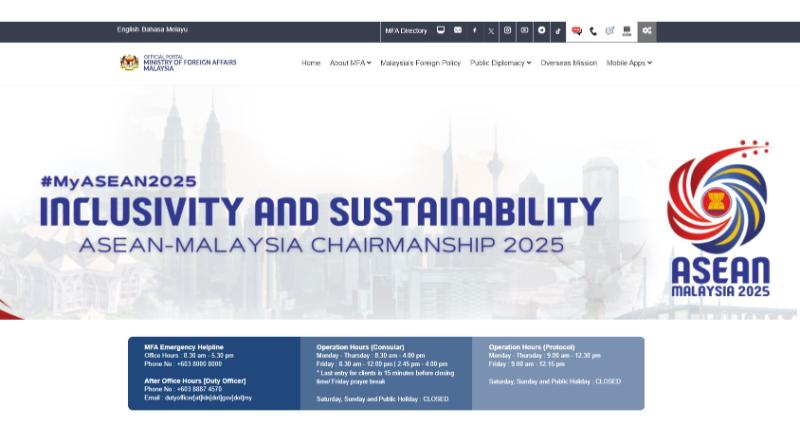Click the ASEAN Malaysia 2025 logo
800x445 pixels.
[x=718, y=218]
